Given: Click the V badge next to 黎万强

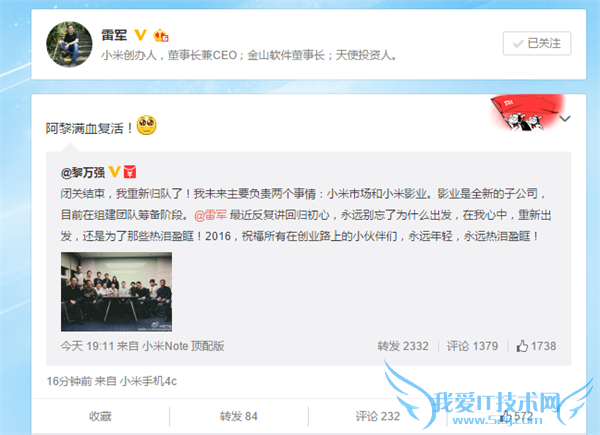Looking at the screenshot, I should tap(114, 171).
